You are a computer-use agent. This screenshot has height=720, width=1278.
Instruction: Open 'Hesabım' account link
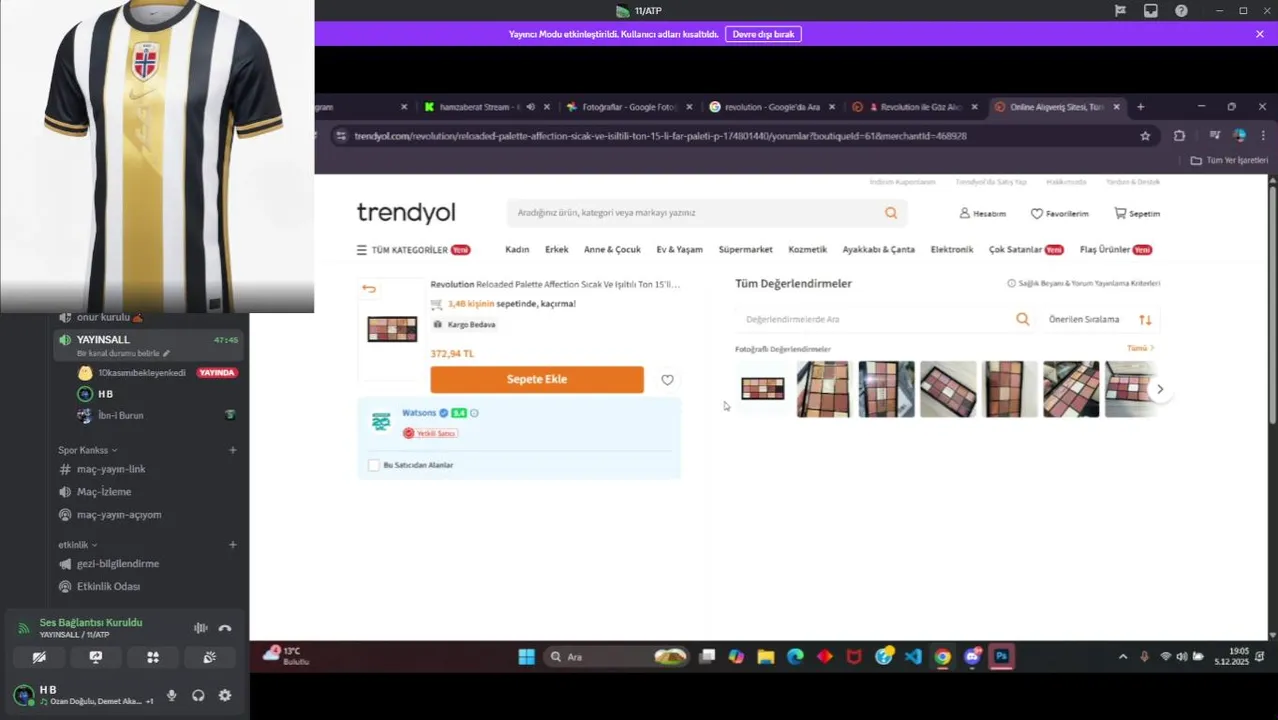pos(982,214)
